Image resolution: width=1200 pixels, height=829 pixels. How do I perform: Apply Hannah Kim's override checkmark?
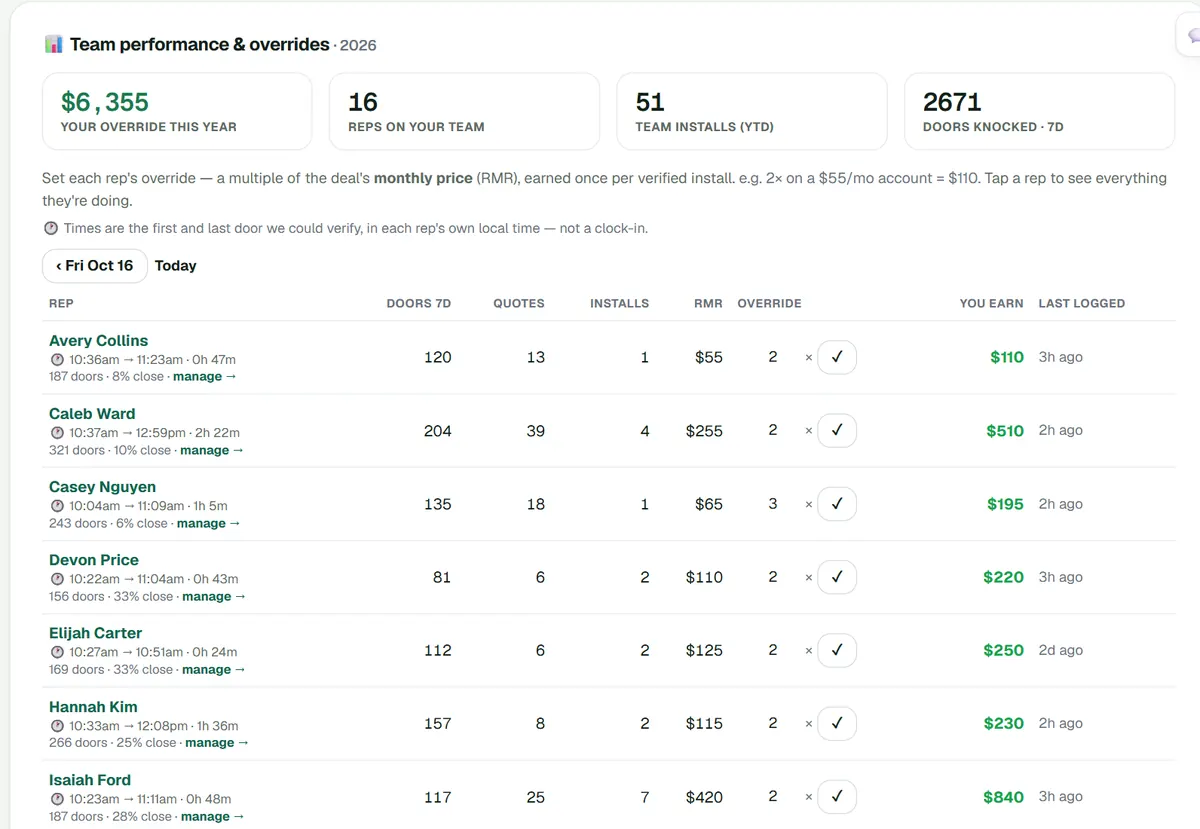[837, 723]
